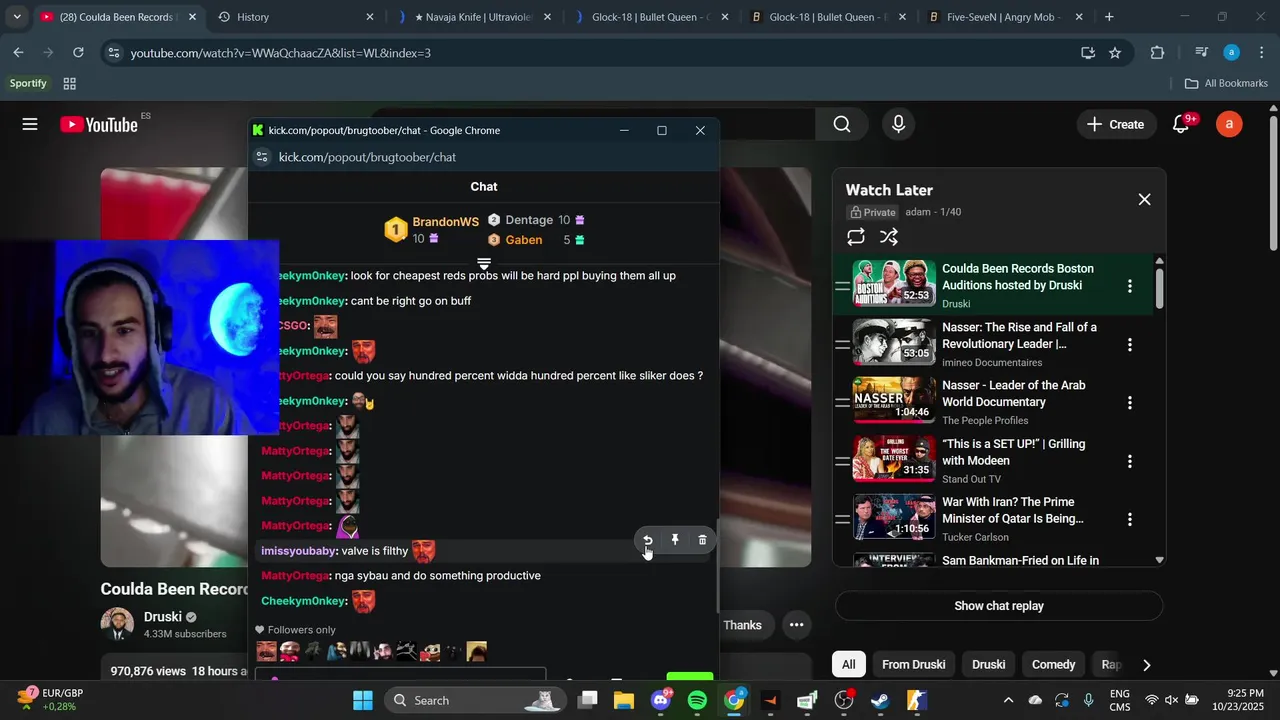Select the All filter chip
Screen dimensions: 1280x720
tap(848, 664)
